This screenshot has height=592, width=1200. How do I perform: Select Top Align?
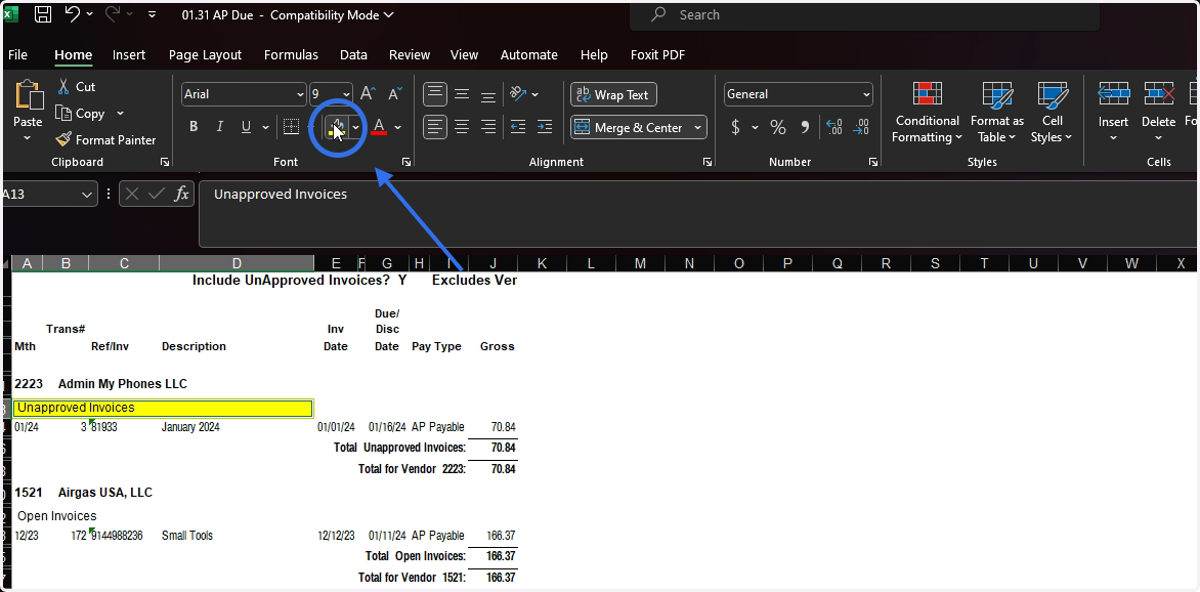click(x=435, y=94)
